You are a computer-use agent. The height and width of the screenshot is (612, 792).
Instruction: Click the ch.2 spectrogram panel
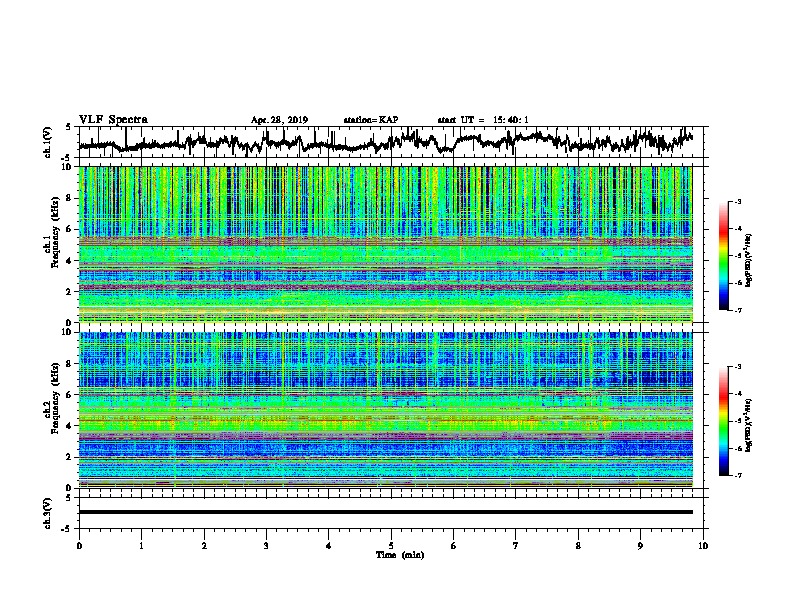point(386,410)
